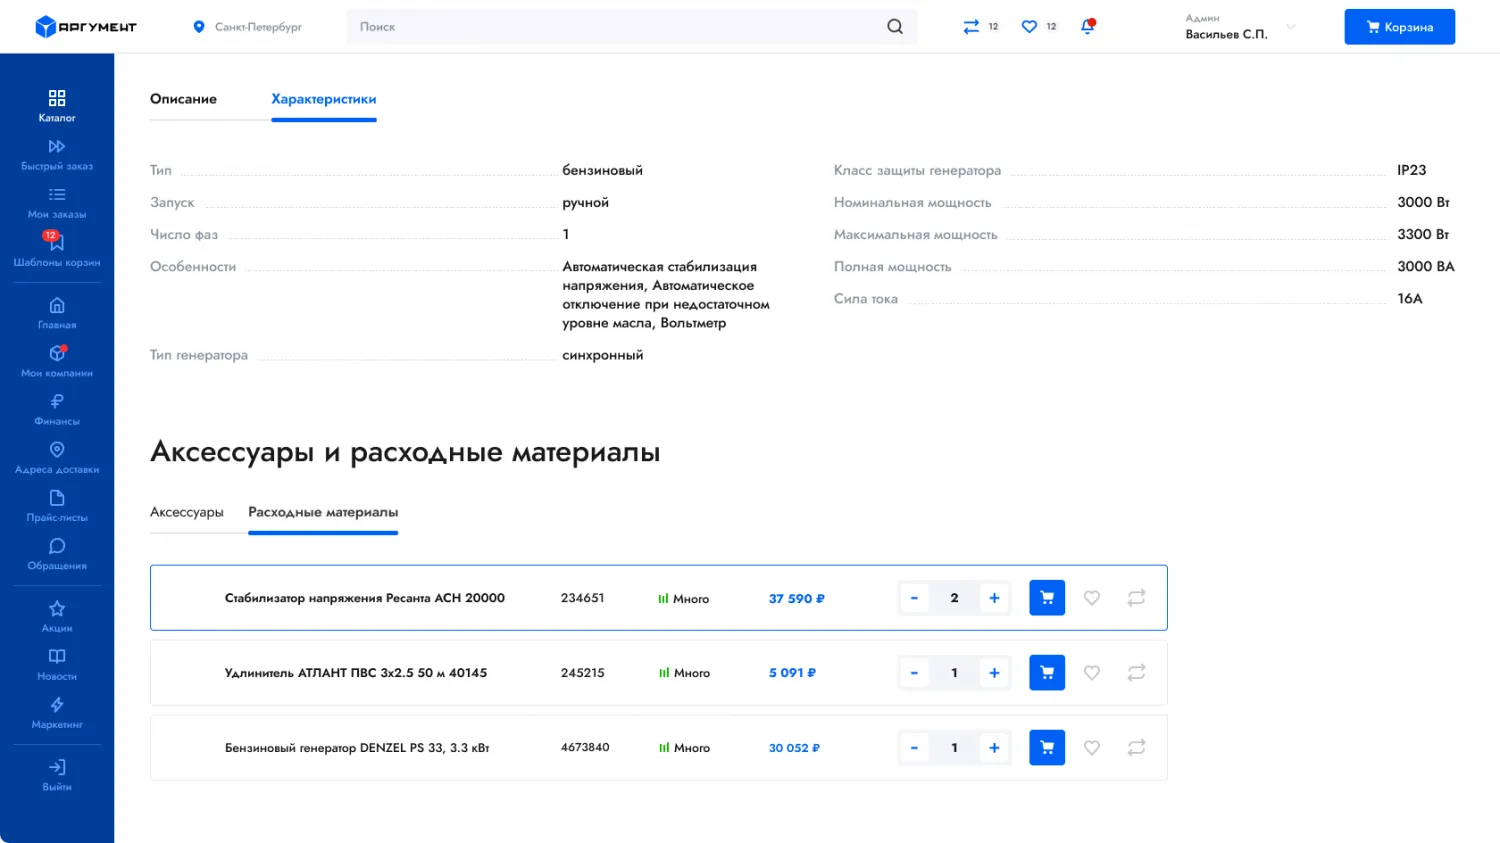Go to Финансы ruble icon

tap(57, 402)
